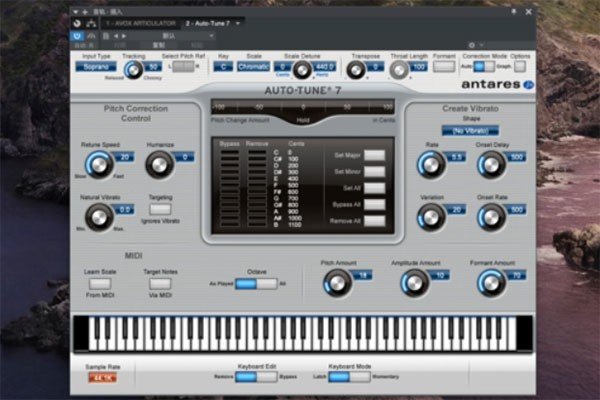Toggle Keyboard Edit Remove/Bypass switch

pyautogui.click(x=257, y=376)
